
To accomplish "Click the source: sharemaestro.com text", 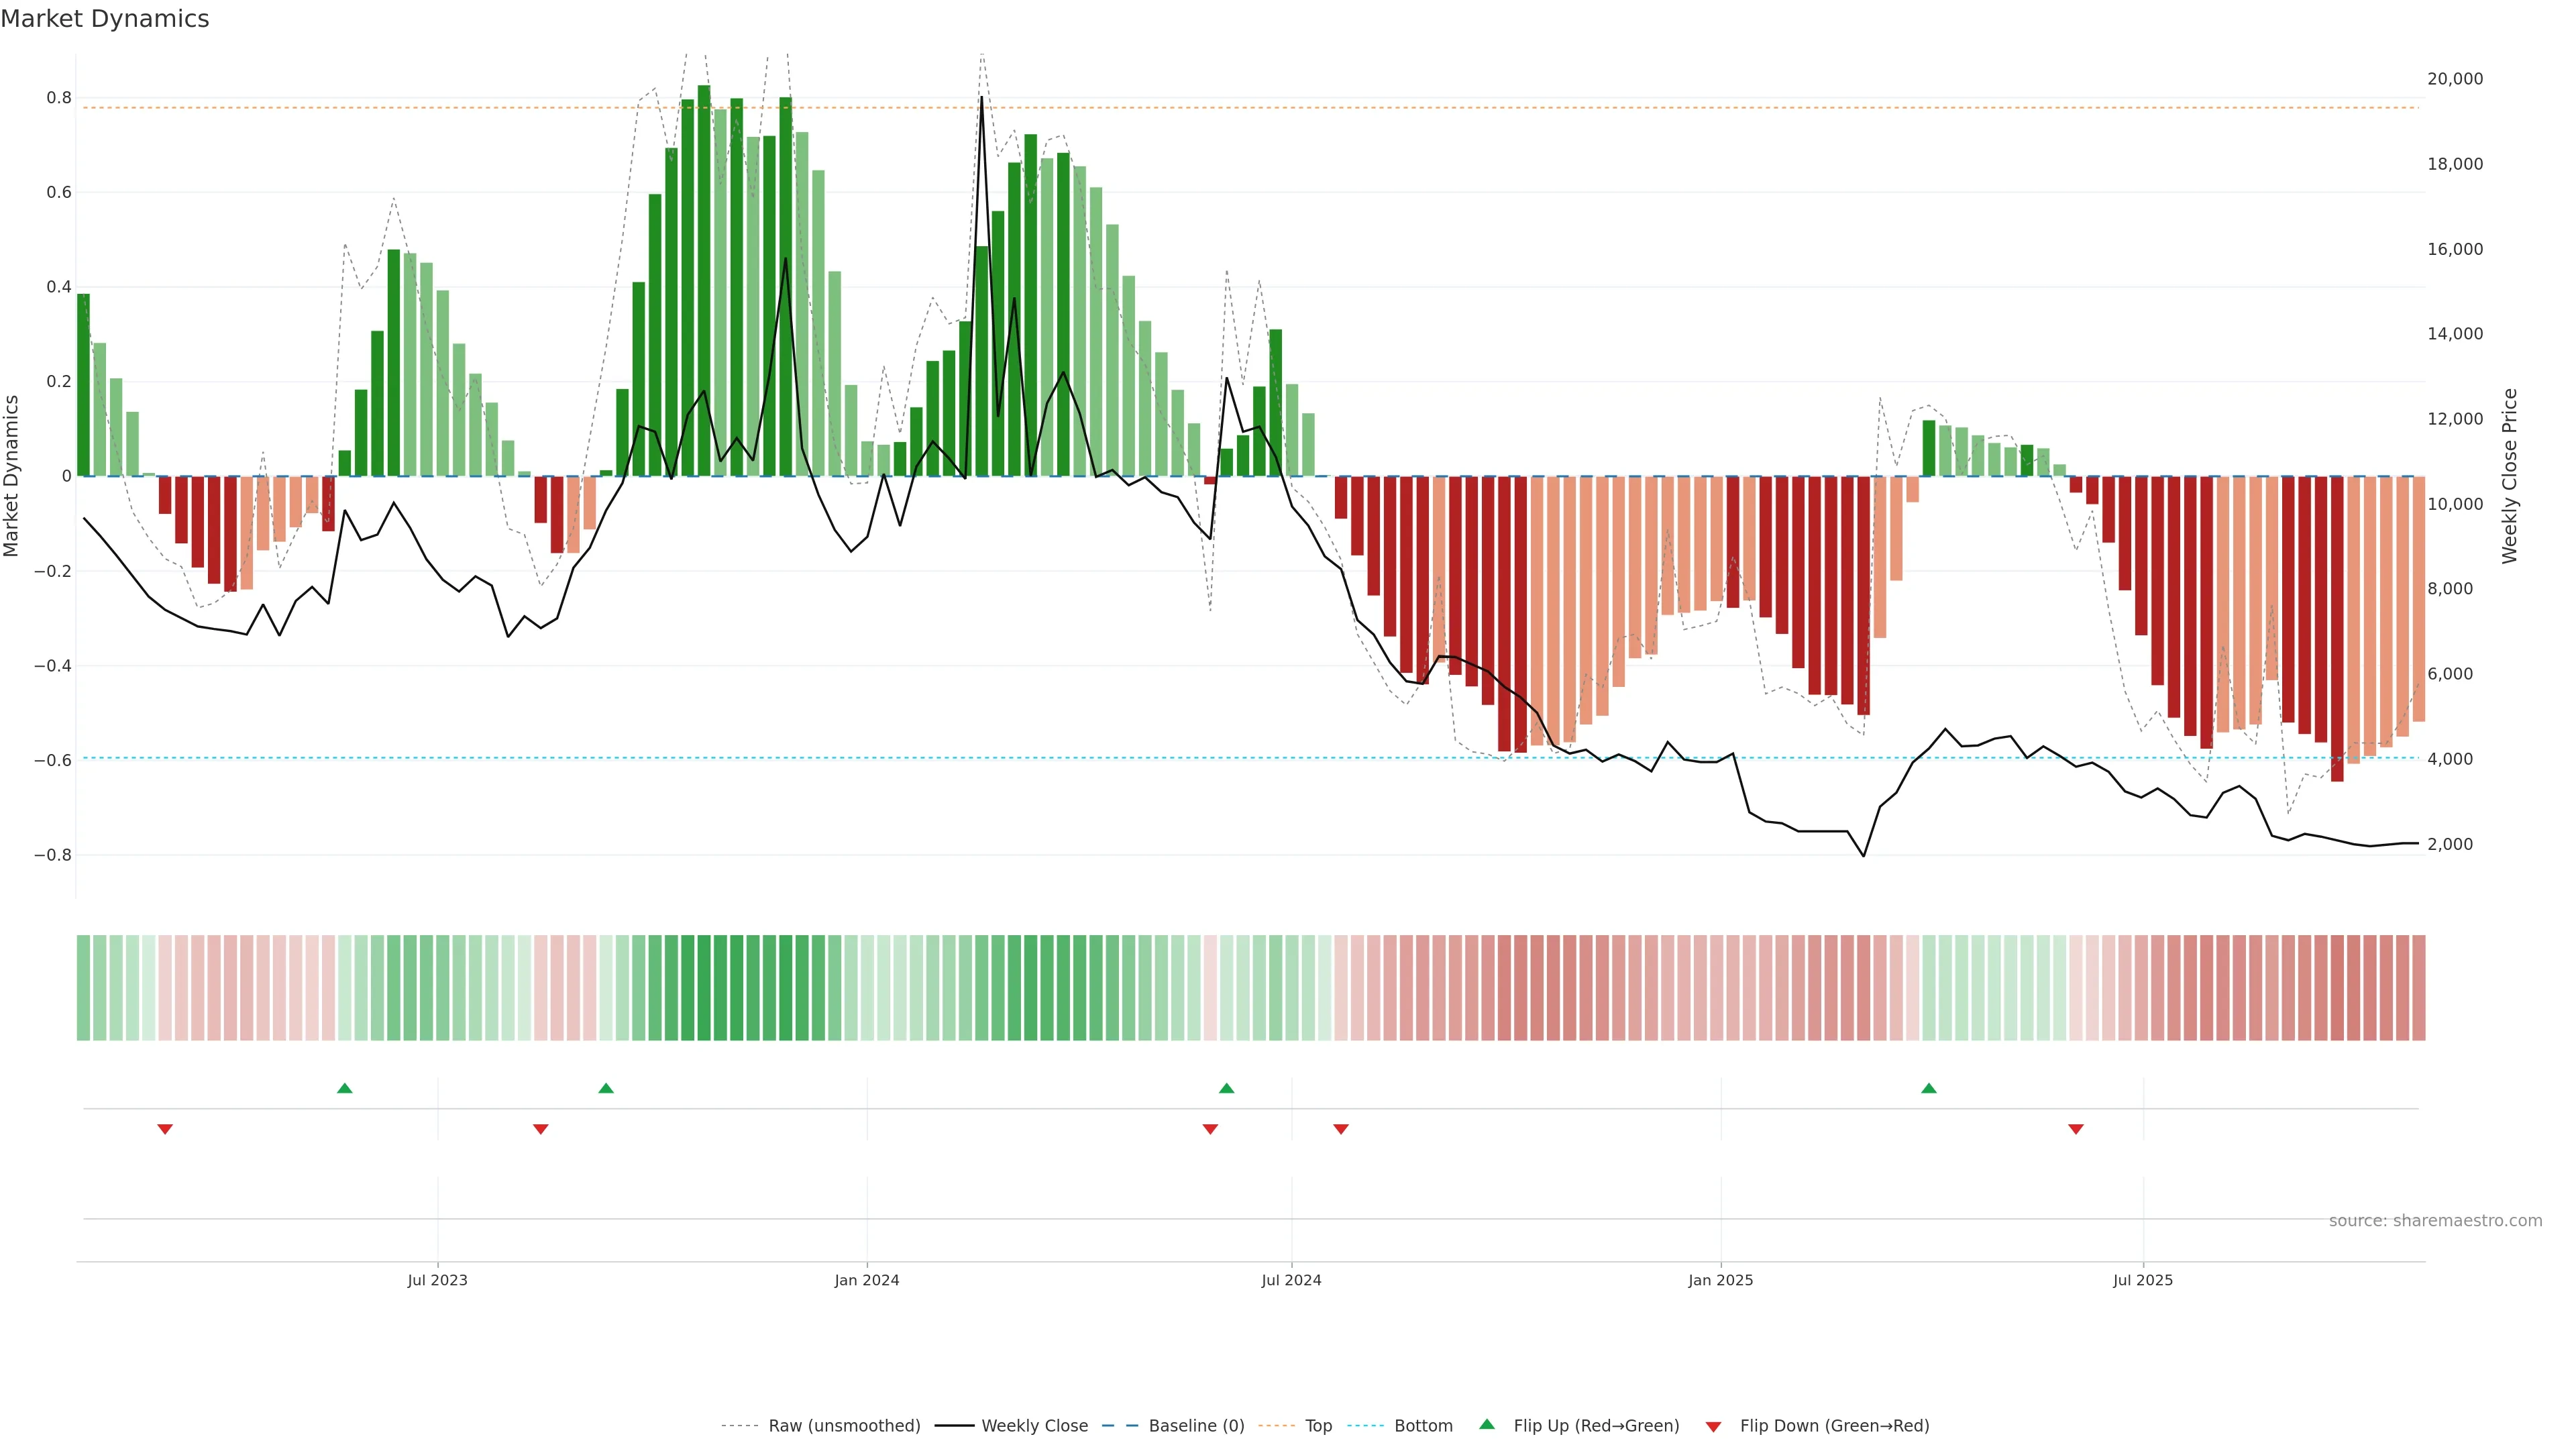I will pyautogui.click(x=2435, y=1220).
